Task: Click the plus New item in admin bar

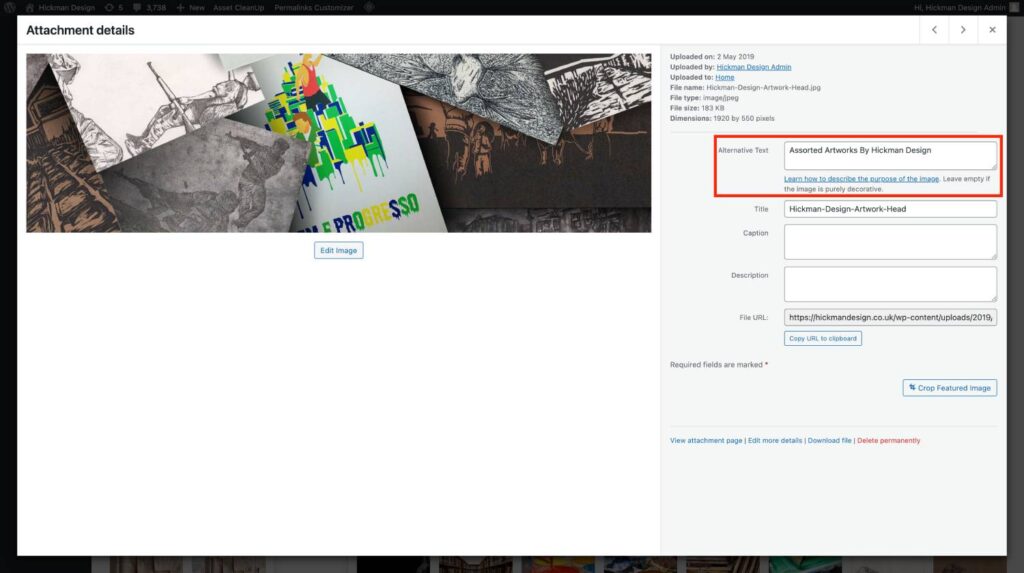Action: tap(190, 7)
